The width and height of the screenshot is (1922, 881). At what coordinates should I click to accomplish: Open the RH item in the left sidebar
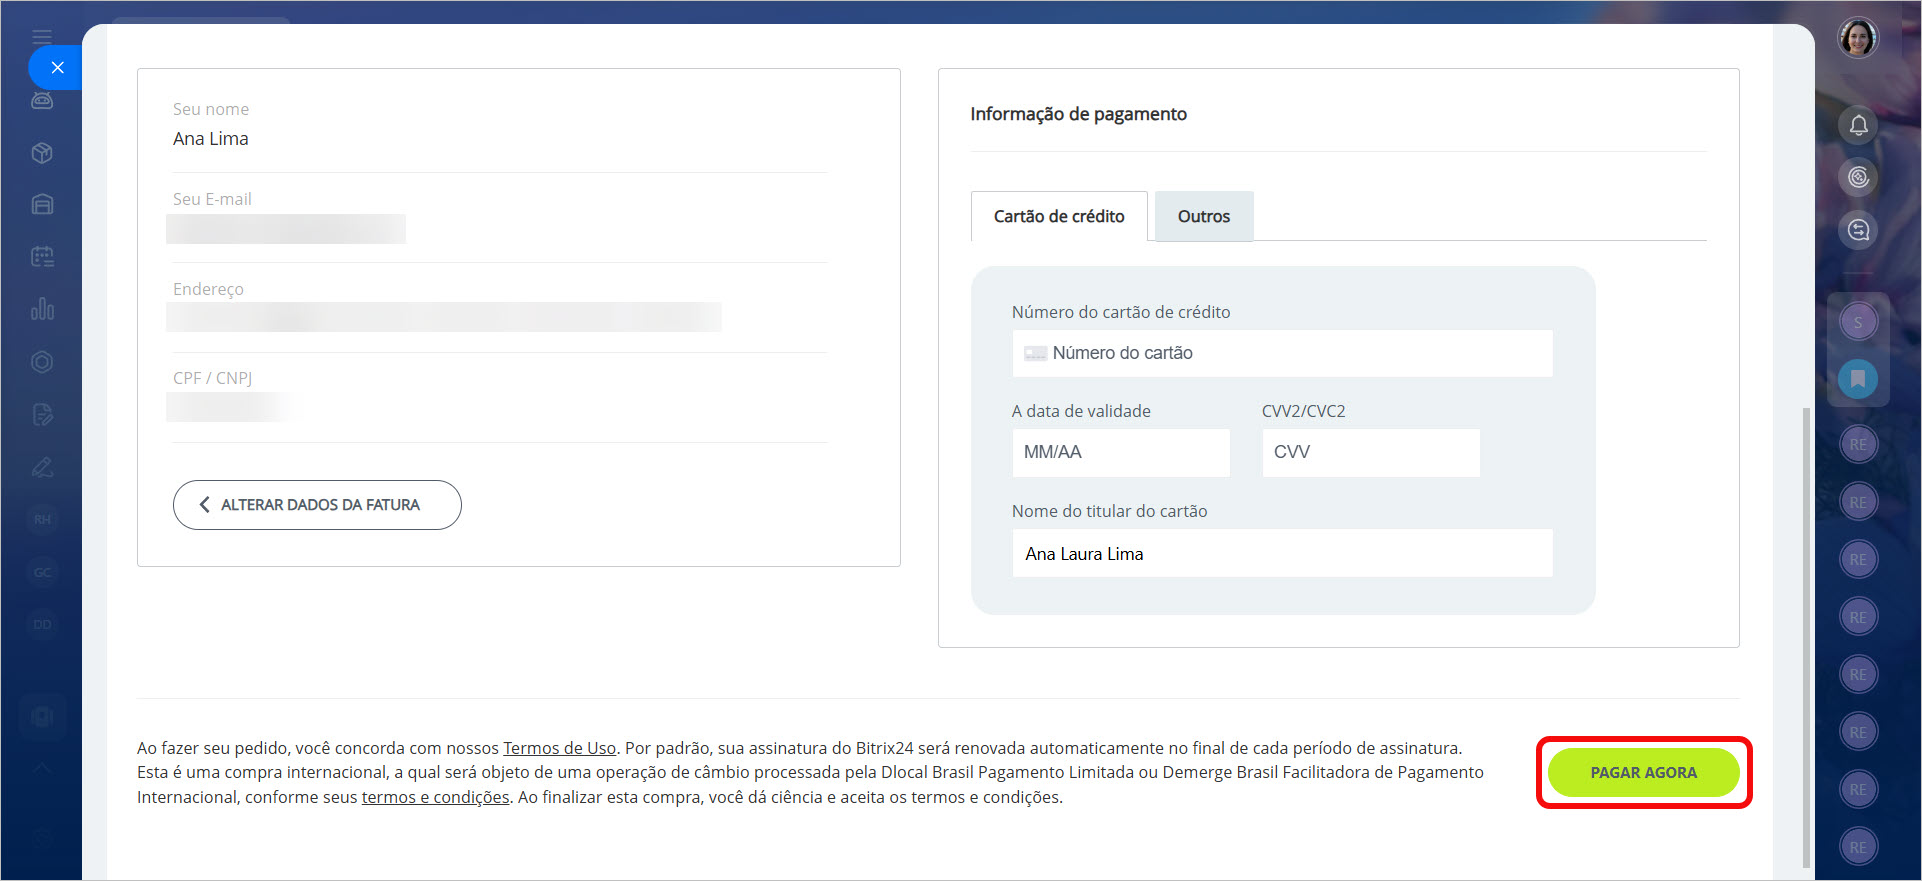42,519
